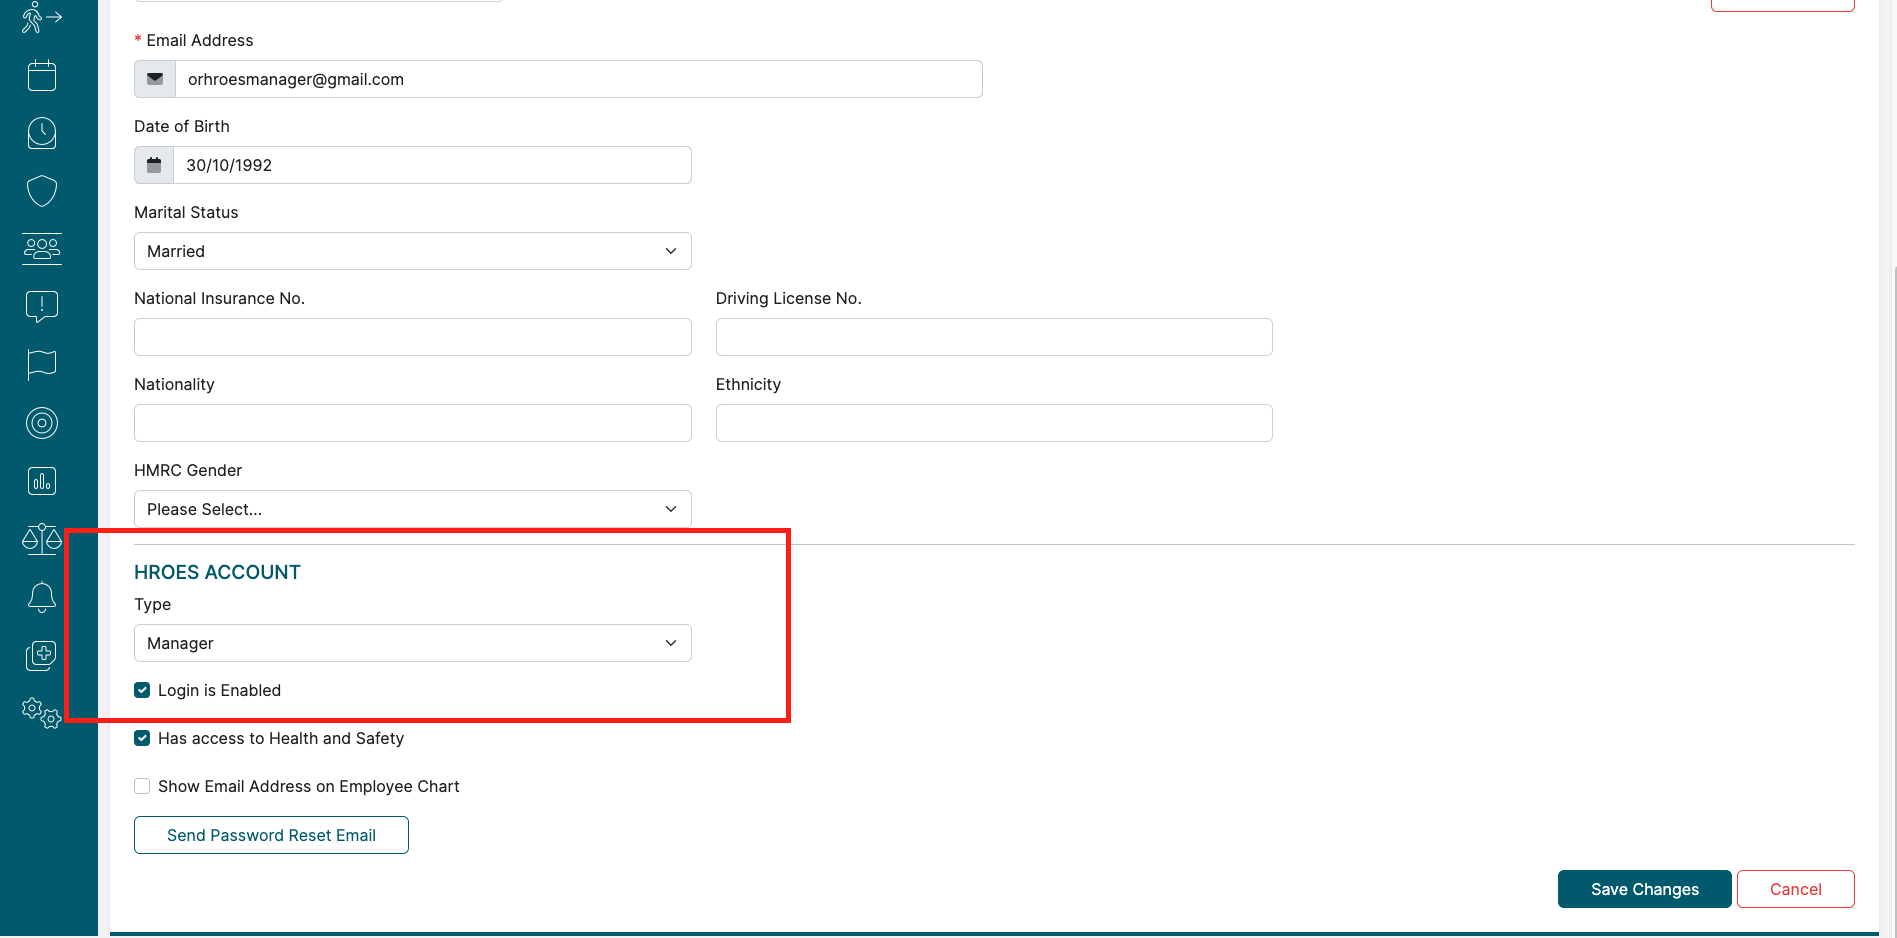Viewport: 1897px width, 938px height.
Task: Open the settings gears icon
Action: (42, 713)
